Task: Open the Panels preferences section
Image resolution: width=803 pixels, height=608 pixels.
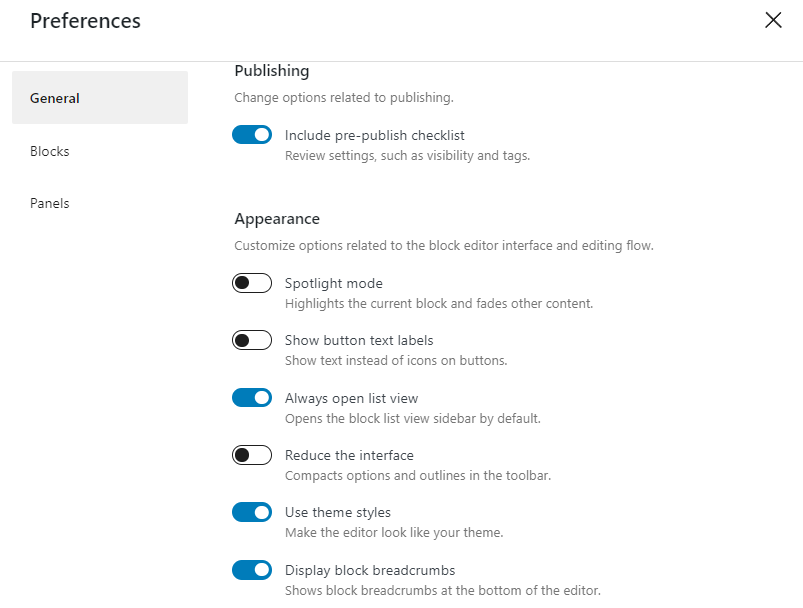Action: pyautogui.click(x=49, y=203)
